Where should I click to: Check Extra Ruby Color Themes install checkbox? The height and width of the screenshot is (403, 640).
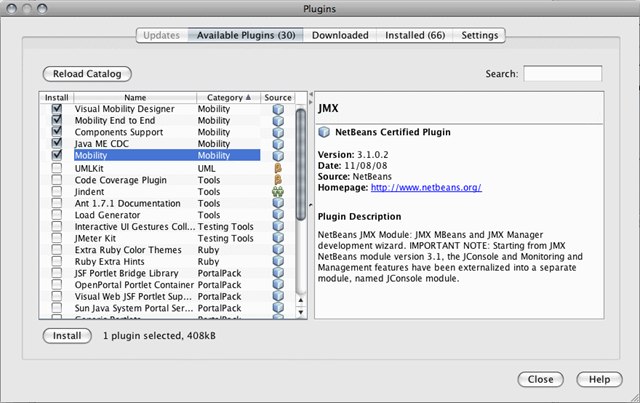pyautogui.click(x=57, y=249)
